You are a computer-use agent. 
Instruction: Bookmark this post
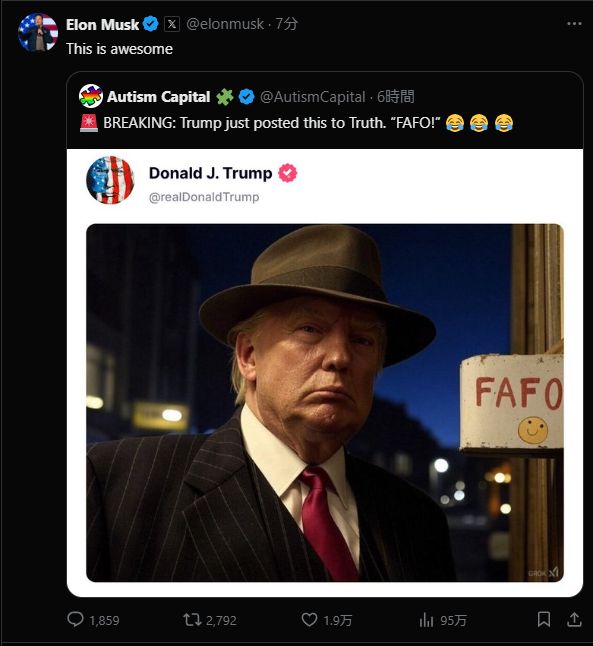(544, 619)
